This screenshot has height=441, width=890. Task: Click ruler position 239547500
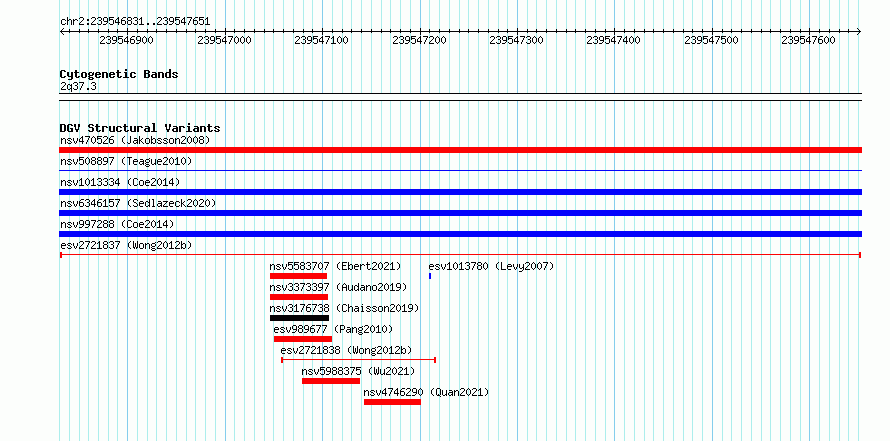[x=712, y=40]
